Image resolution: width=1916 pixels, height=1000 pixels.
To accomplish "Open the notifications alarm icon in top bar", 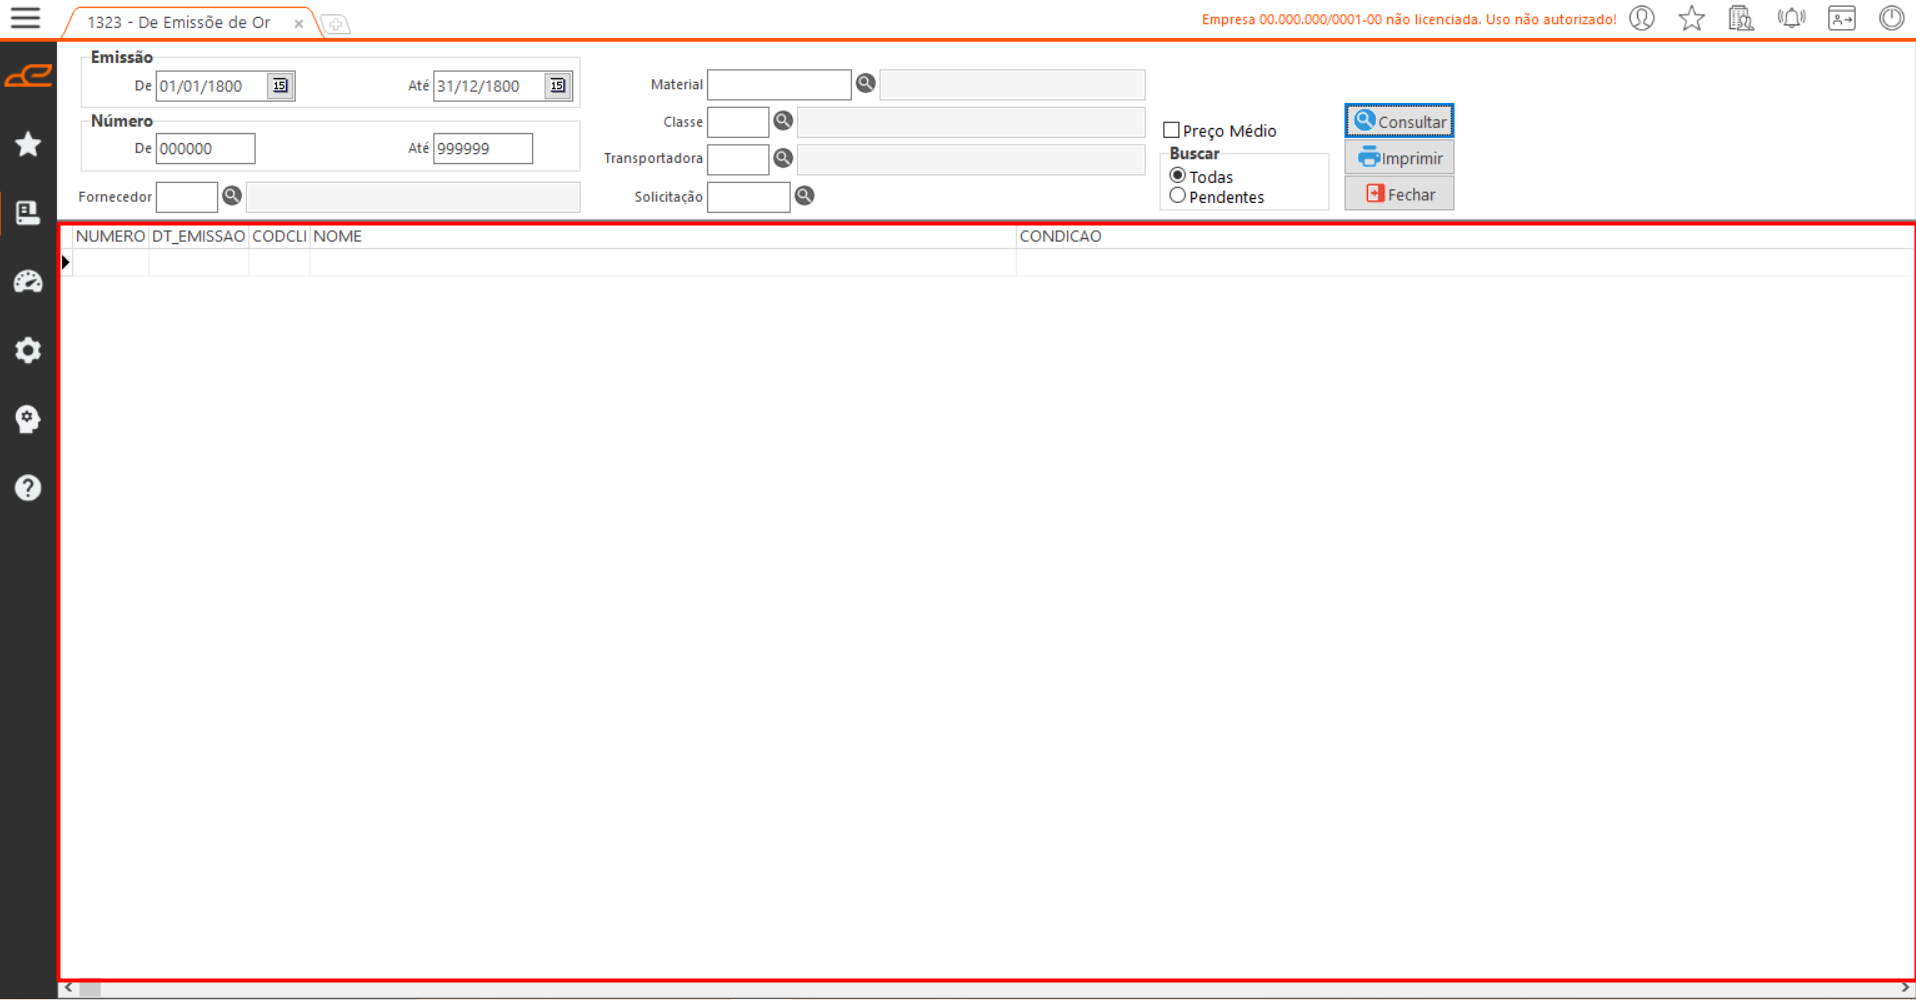I will click(1791, 19).
